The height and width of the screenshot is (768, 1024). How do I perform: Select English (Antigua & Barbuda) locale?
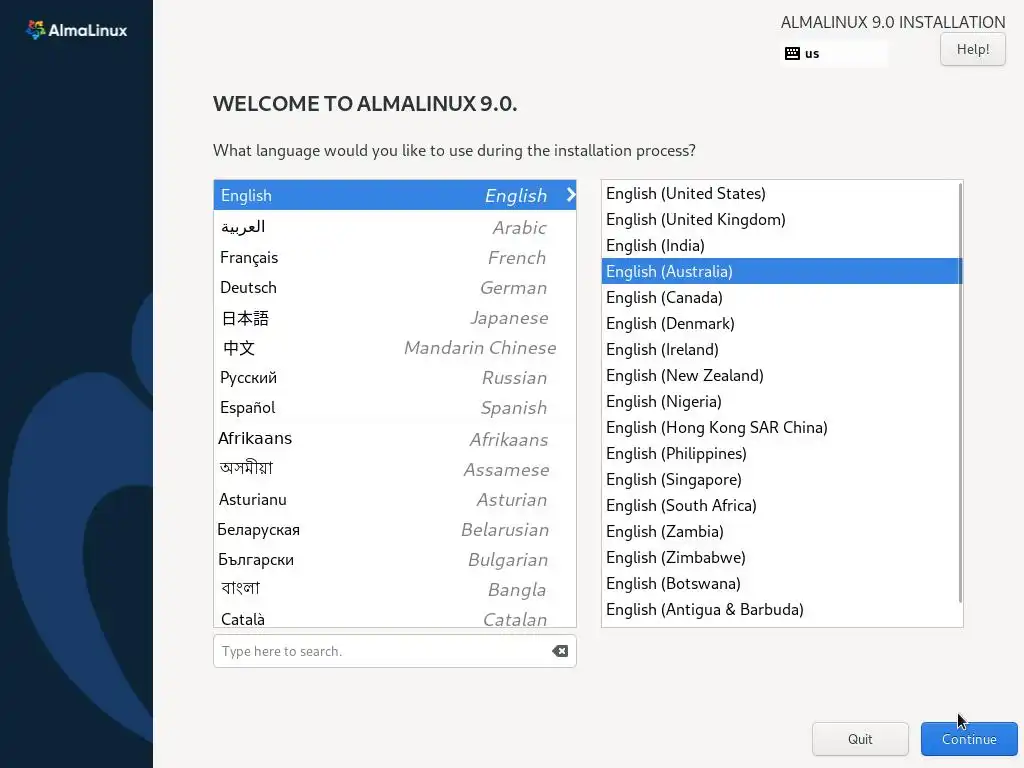pos(780,609)
